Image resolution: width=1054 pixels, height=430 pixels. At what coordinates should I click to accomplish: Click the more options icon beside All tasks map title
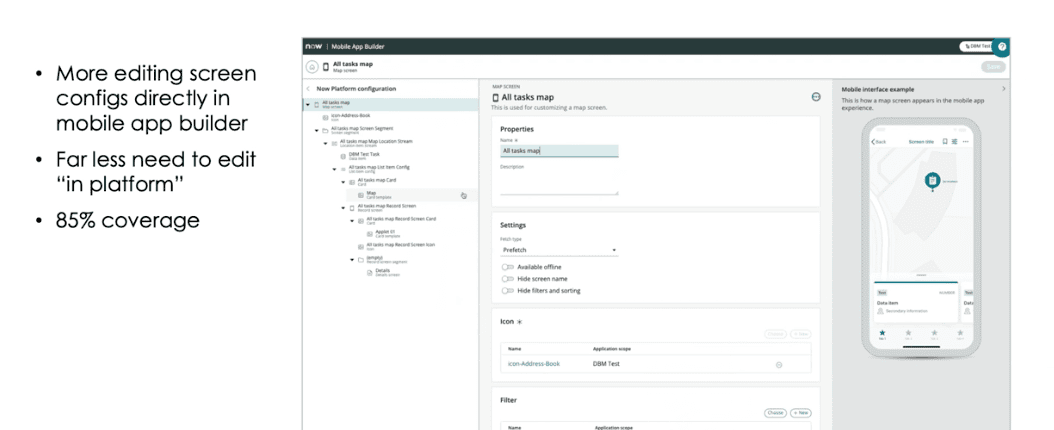point(816,97)
